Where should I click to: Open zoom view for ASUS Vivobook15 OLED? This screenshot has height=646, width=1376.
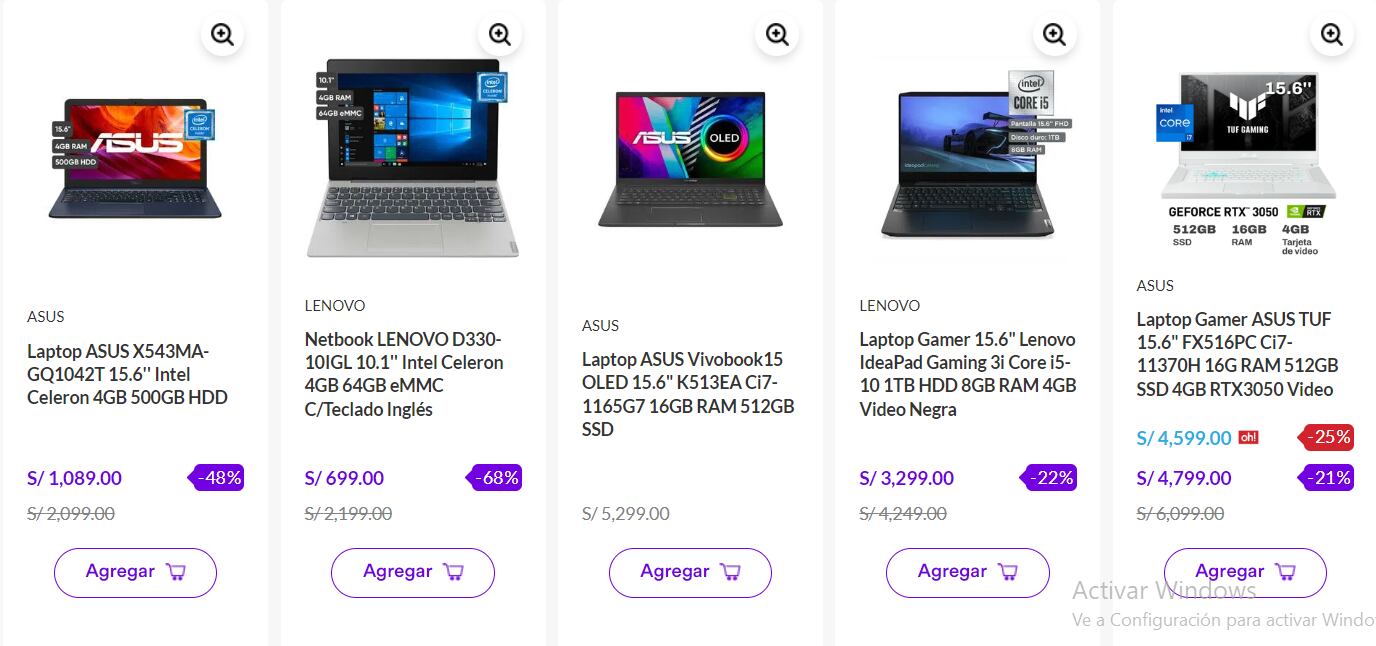(777, 35)
